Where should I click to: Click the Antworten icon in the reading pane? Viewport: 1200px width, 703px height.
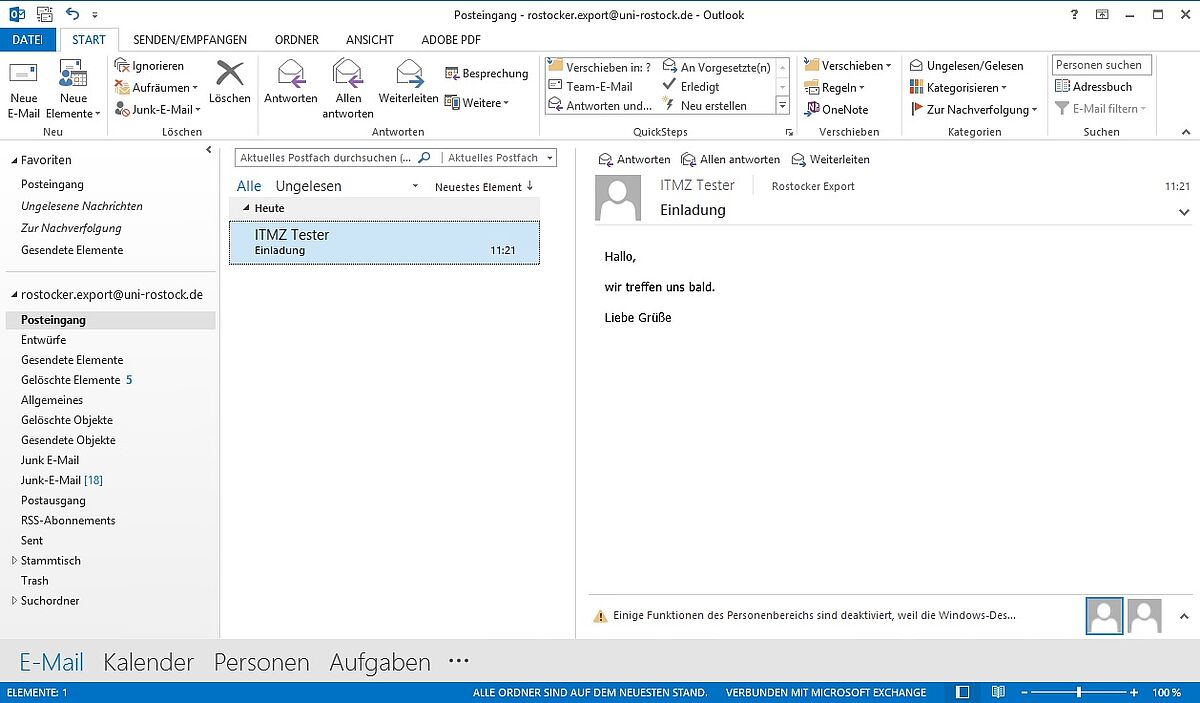605,160
